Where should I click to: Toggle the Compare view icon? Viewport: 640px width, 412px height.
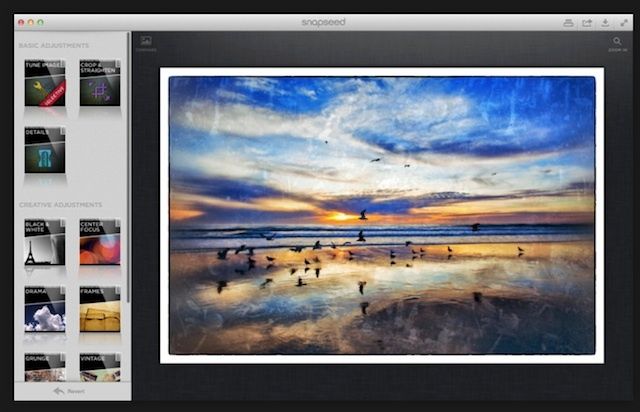coord(146,42)
